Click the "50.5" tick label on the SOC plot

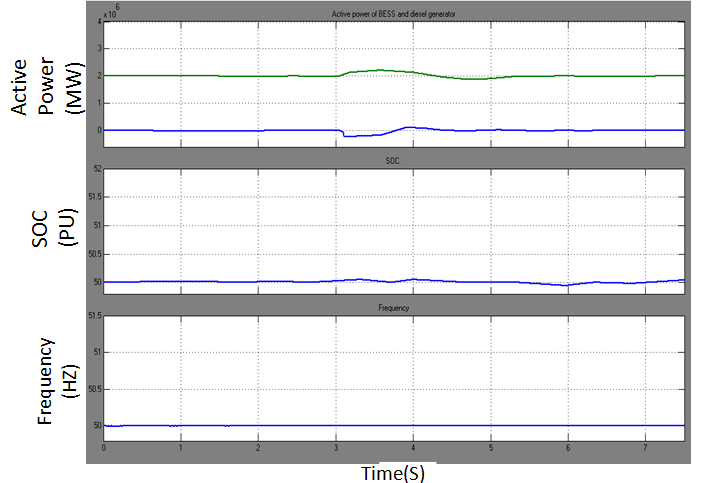click(x=95, y=254)
